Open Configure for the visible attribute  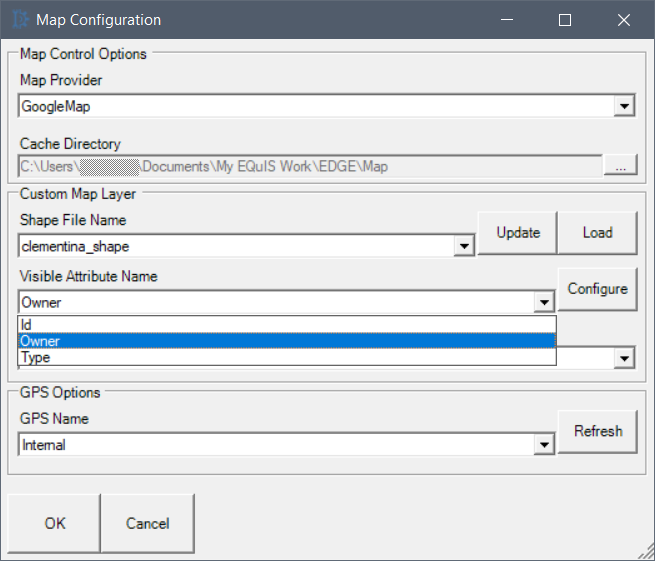tap(597, 289)
